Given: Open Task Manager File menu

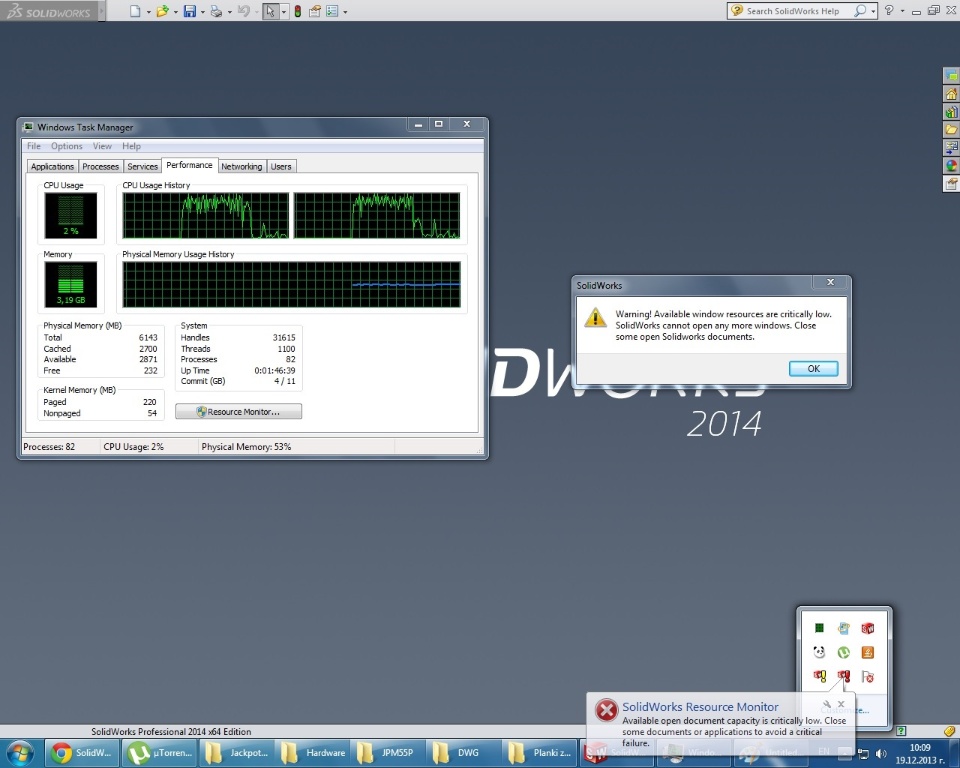Looking at the screenshot, I should pyautogui.click(x=34, y=146).
